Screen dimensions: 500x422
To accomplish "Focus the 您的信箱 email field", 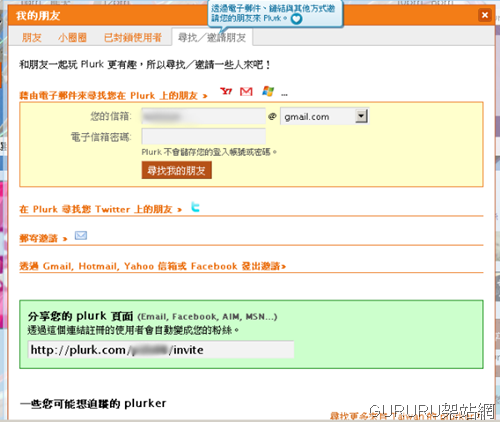I will click(203, 116).
